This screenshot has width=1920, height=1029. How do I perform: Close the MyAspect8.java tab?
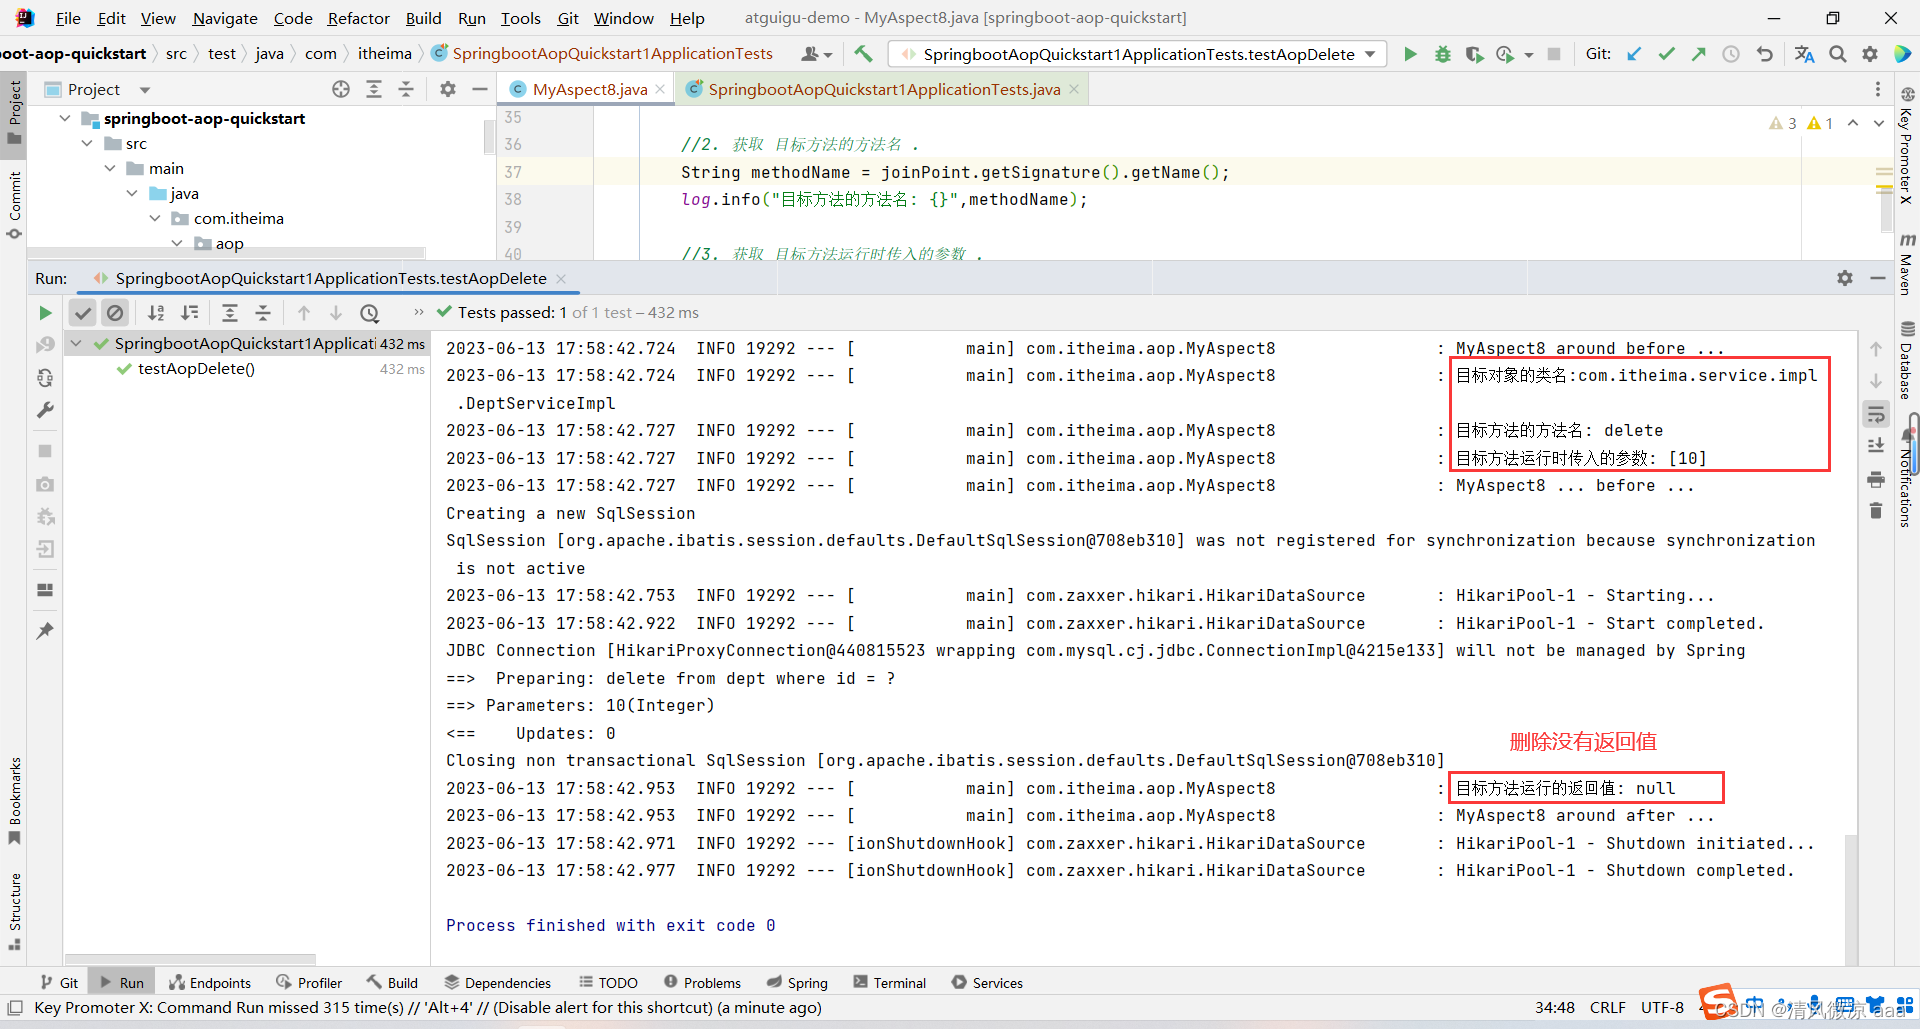pos(660,89)
